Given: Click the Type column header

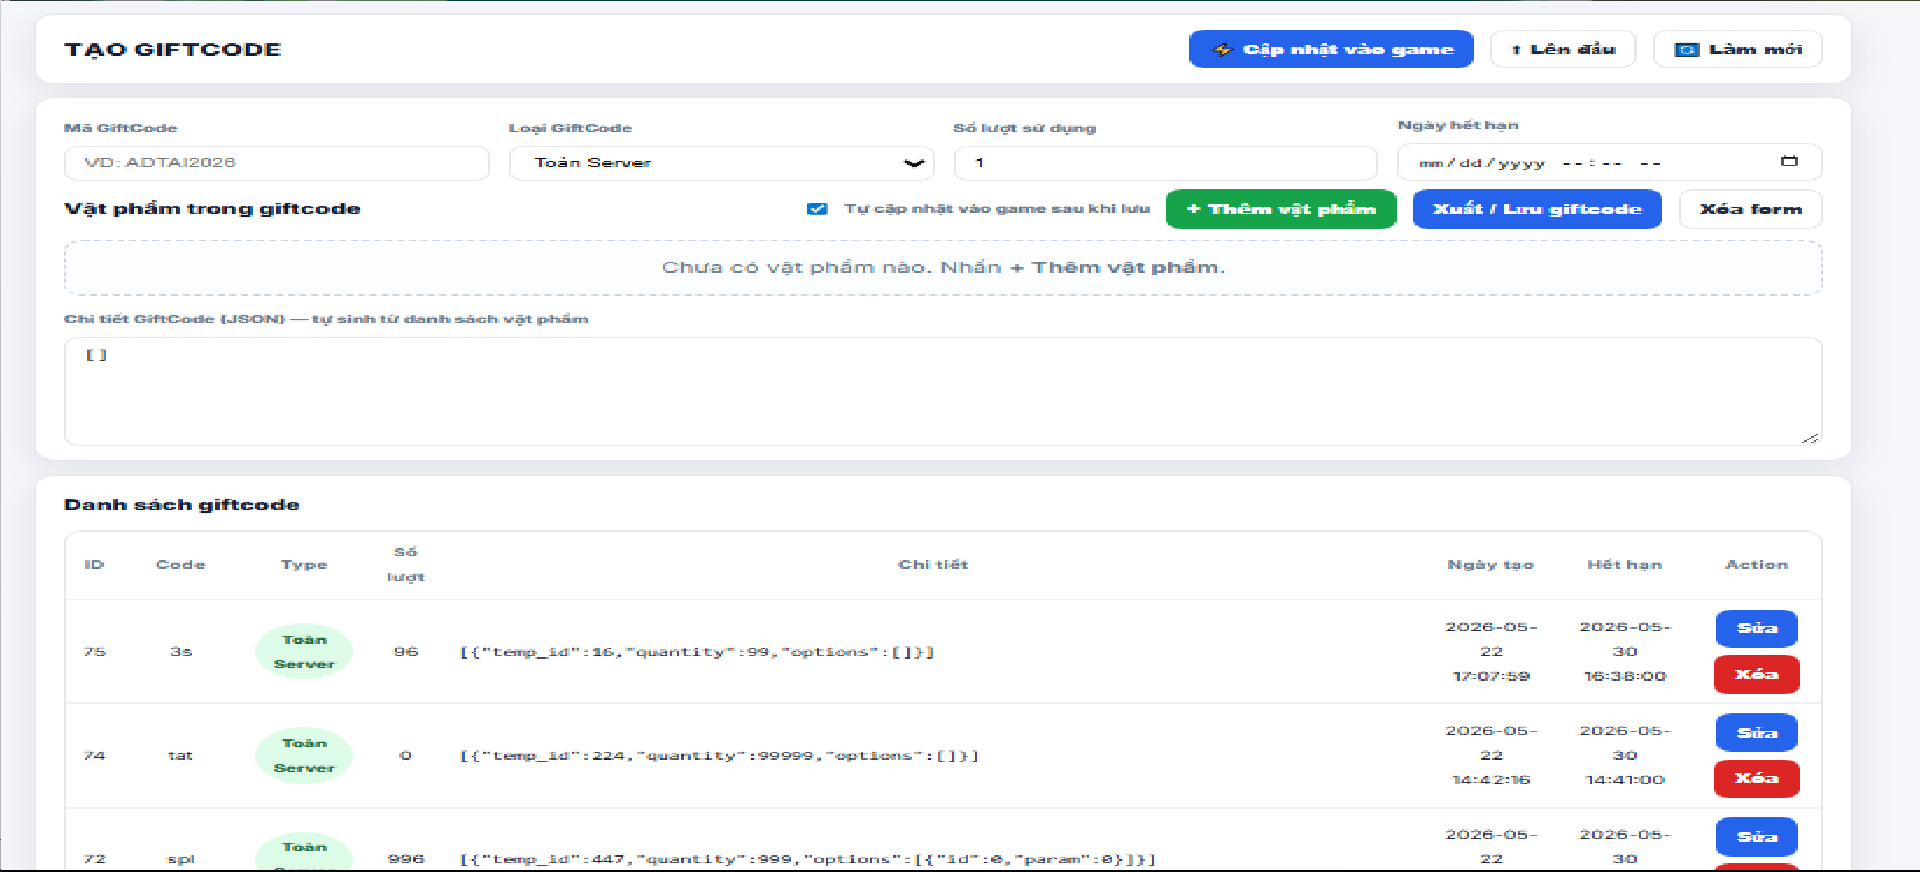Looking at the screenshot, I should [304, 565].
